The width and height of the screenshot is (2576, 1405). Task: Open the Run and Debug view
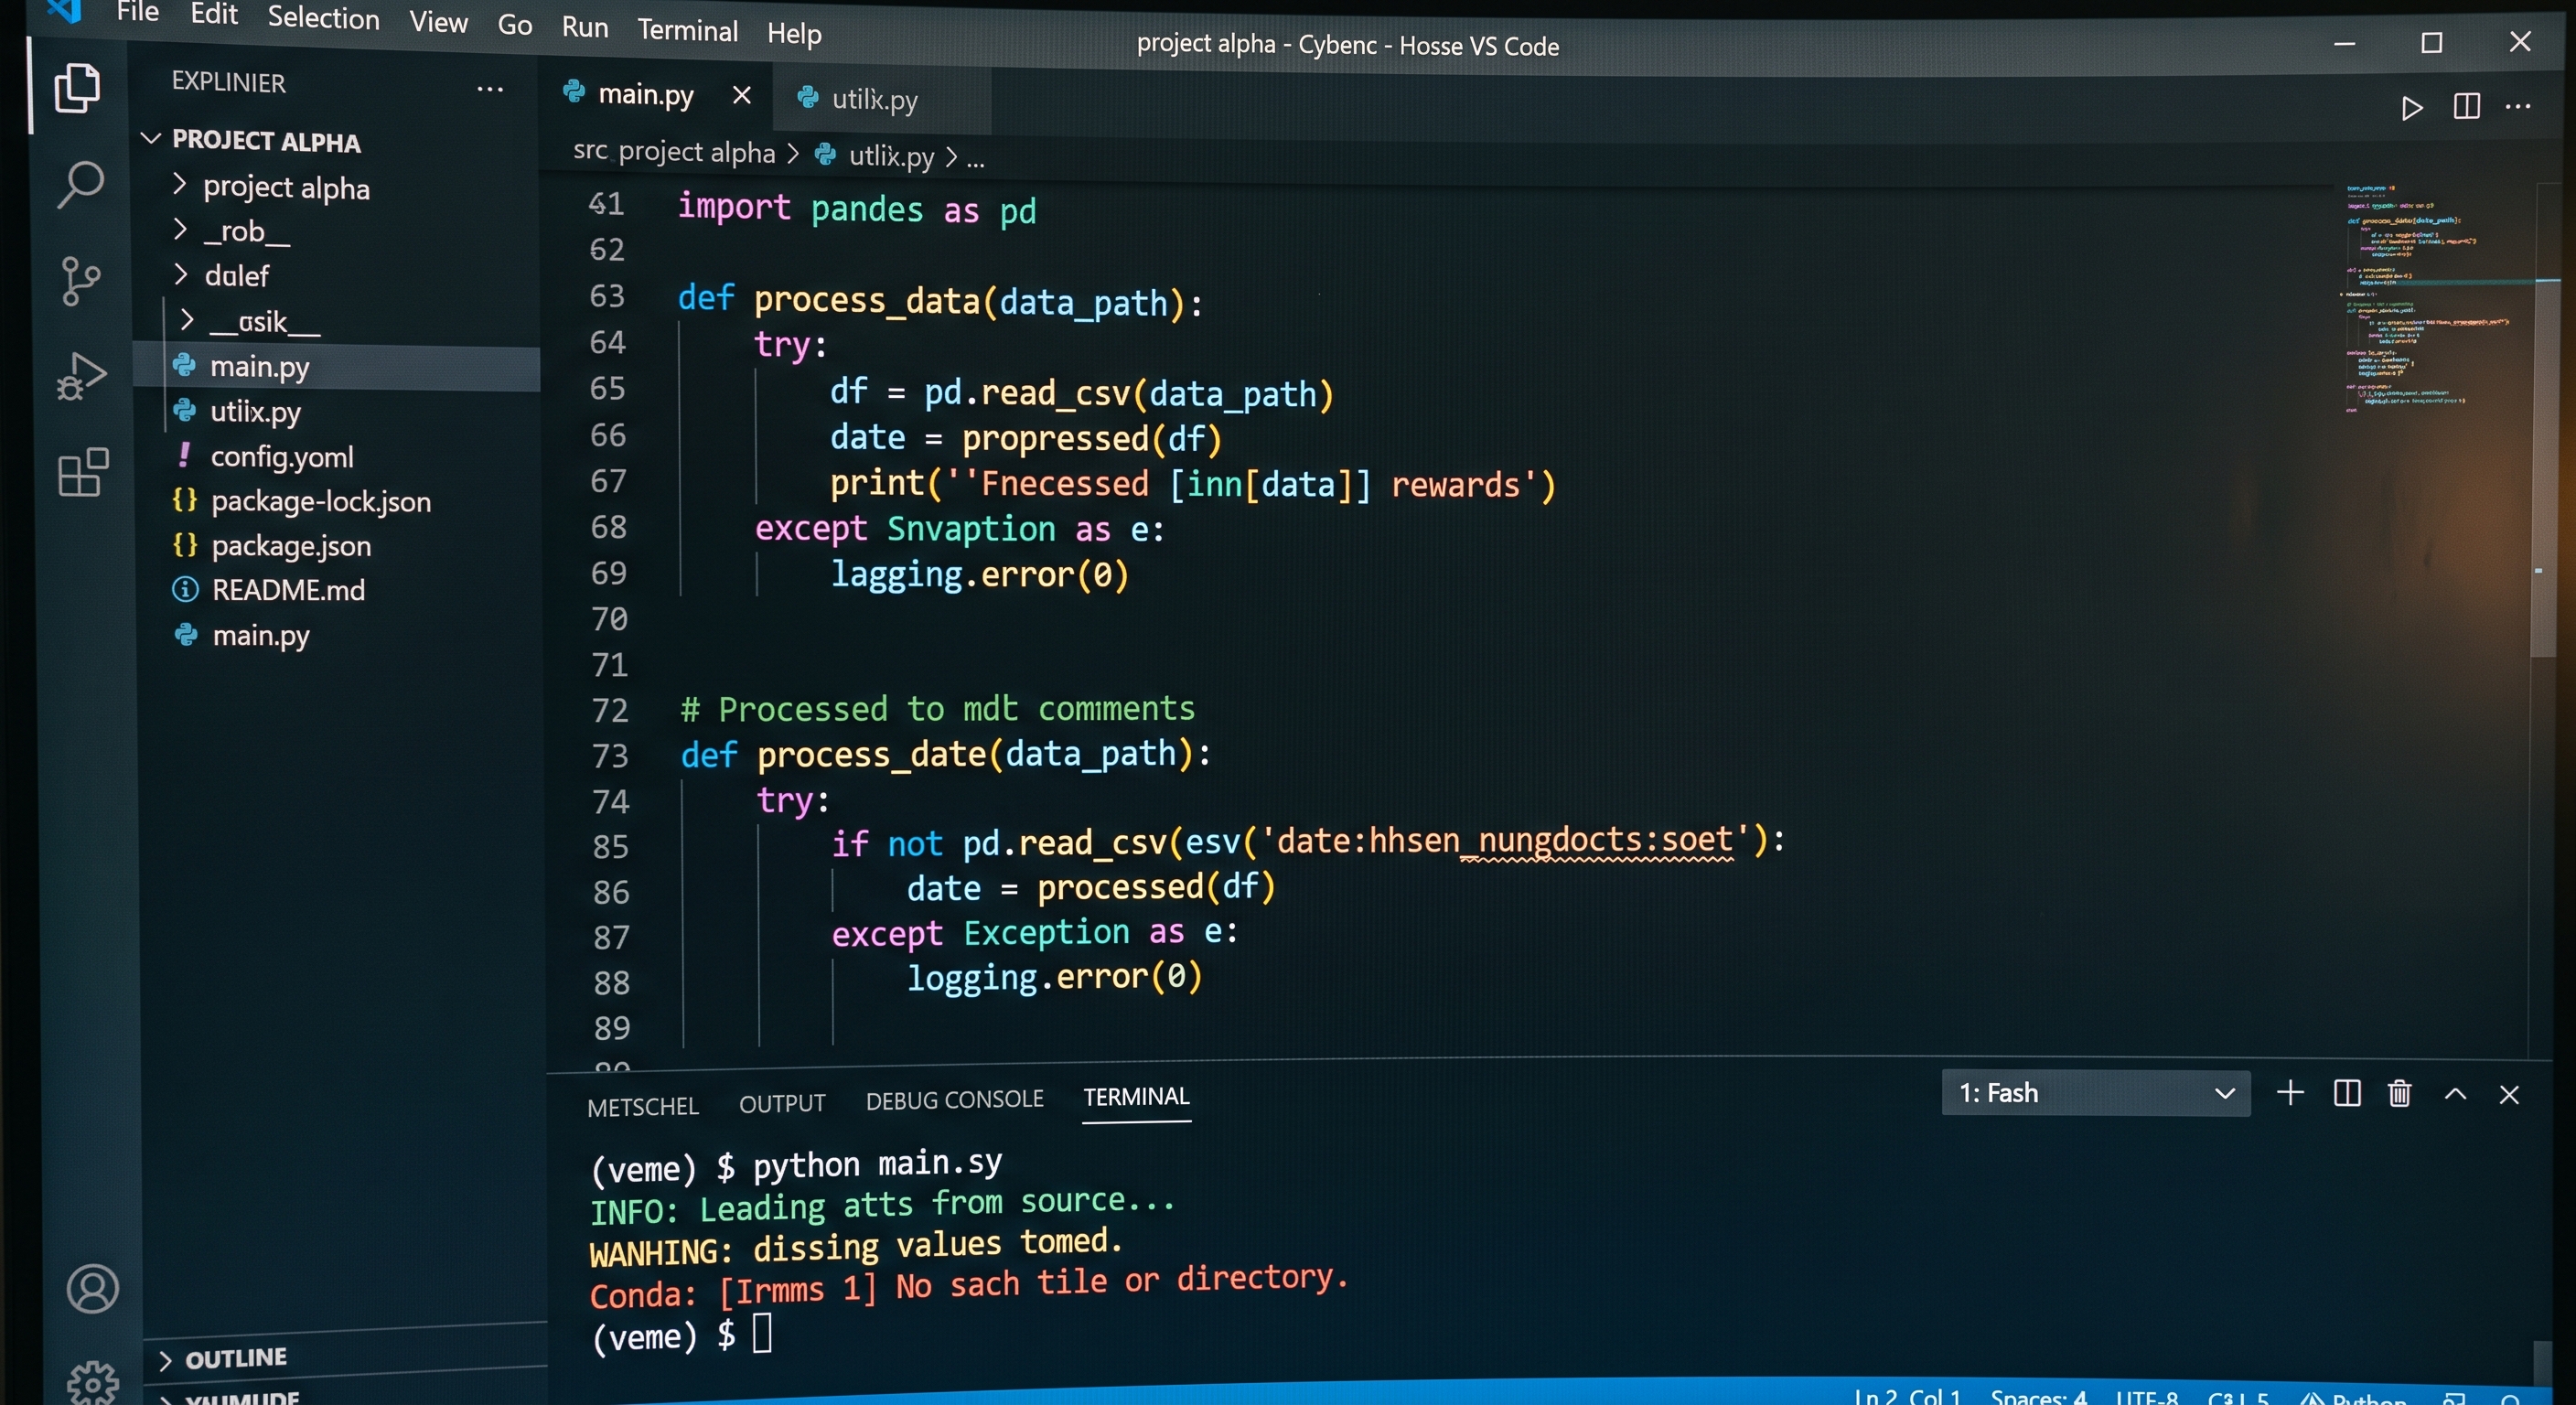pos(81,376)
